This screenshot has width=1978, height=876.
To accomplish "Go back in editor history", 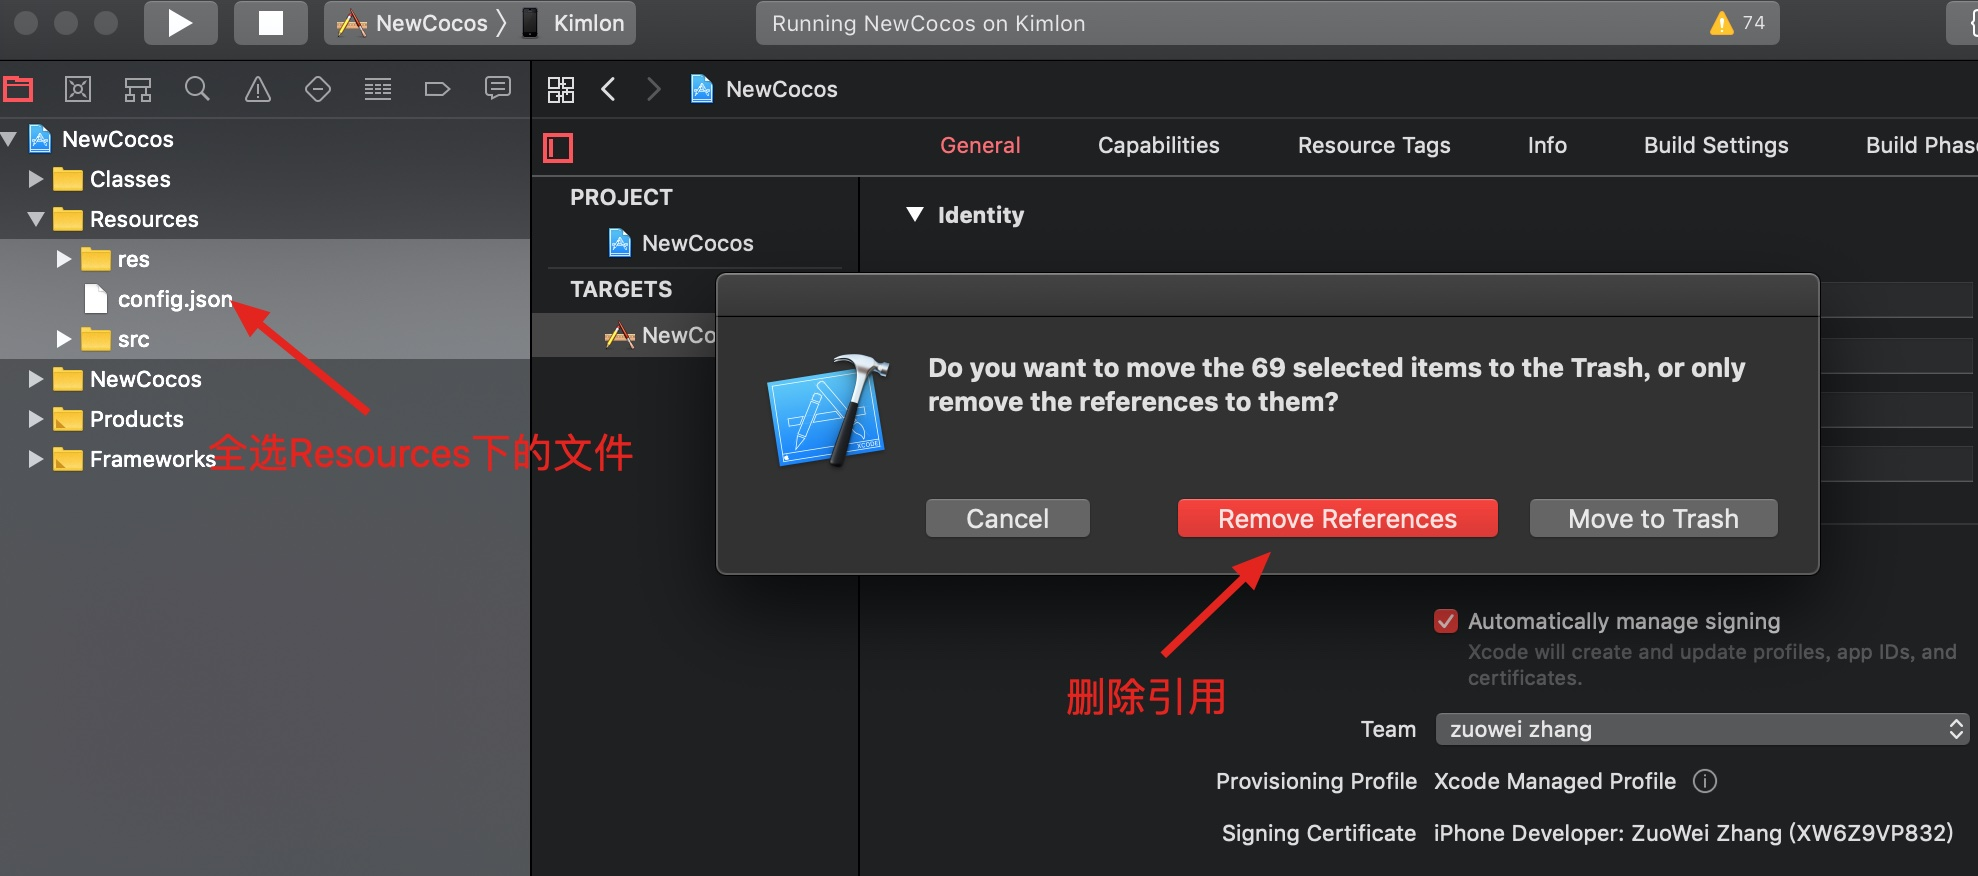I will pyautogui.click(x=608, y=89).
